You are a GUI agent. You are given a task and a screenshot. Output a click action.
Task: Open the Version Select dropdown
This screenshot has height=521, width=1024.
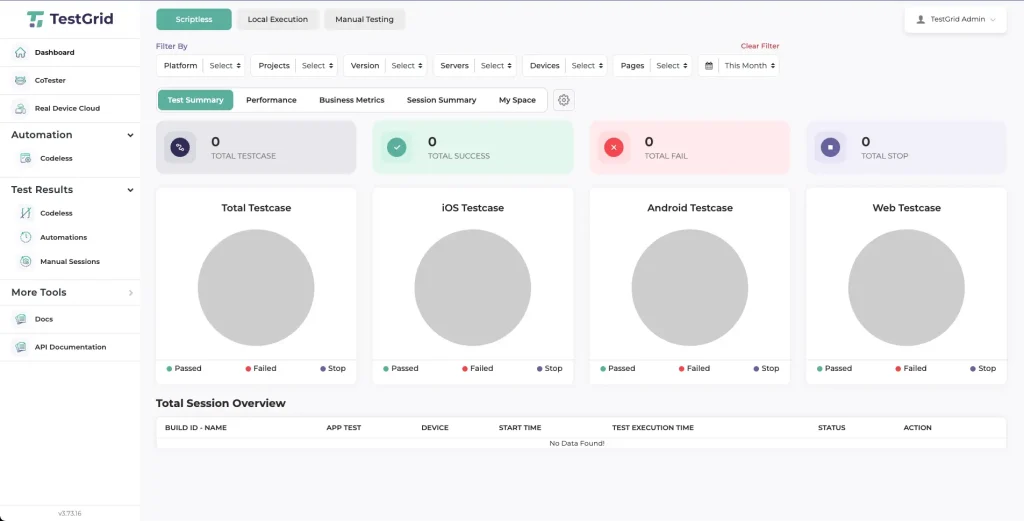[407, 66]
